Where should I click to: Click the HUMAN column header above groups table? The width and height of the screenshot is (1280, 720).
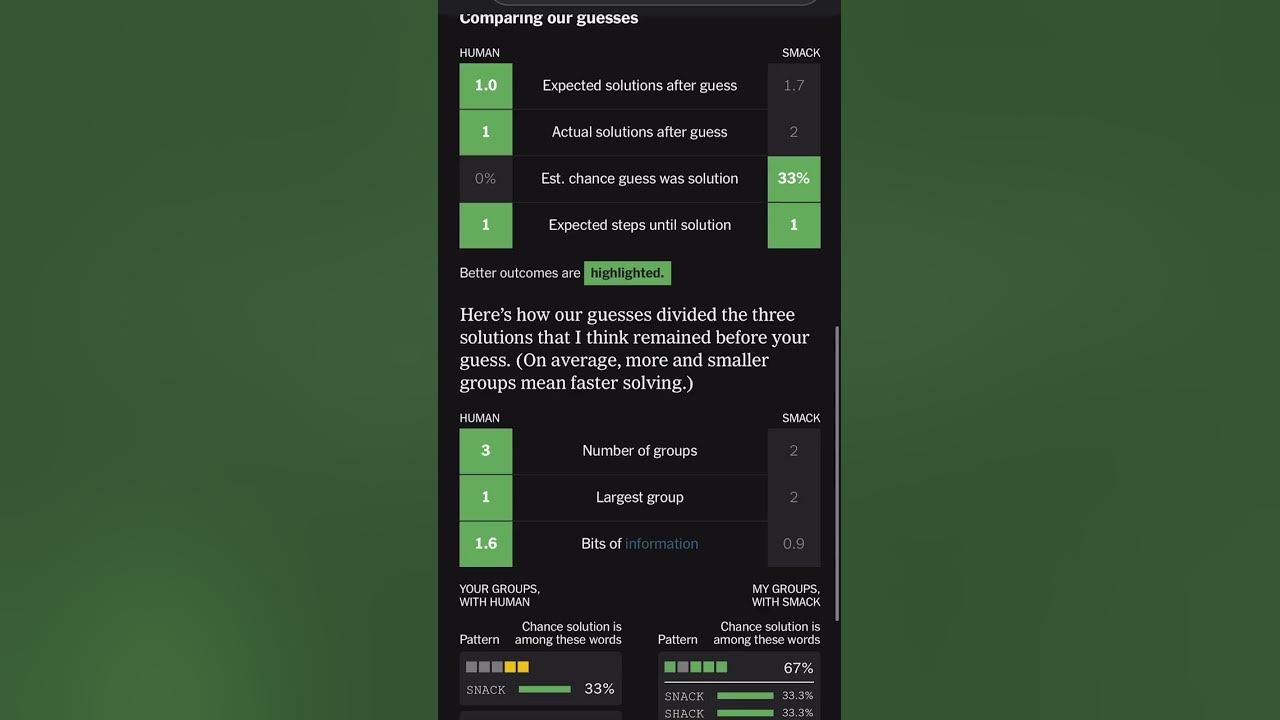point(480,418)
